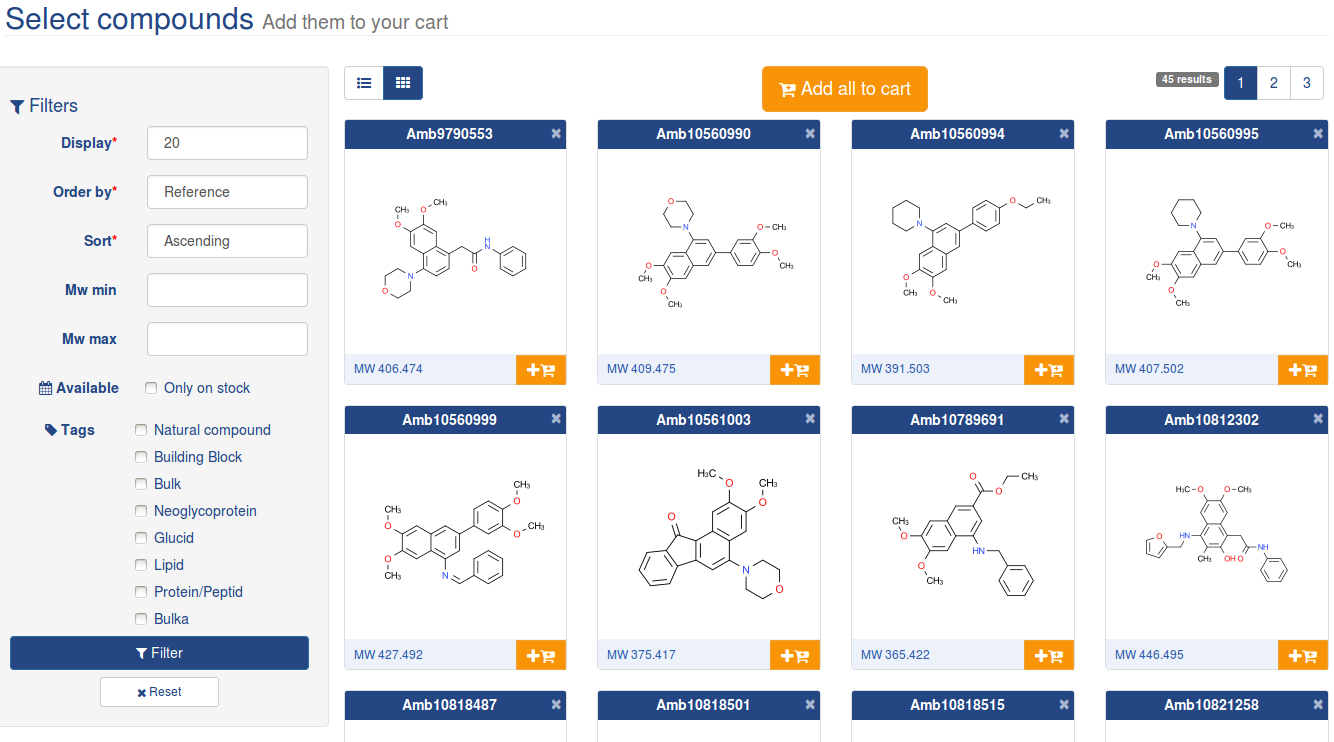Add Amb9790553 to cart
This screenshot has height=742, width=1334.
pyautogui.click(x=541, y=369)
